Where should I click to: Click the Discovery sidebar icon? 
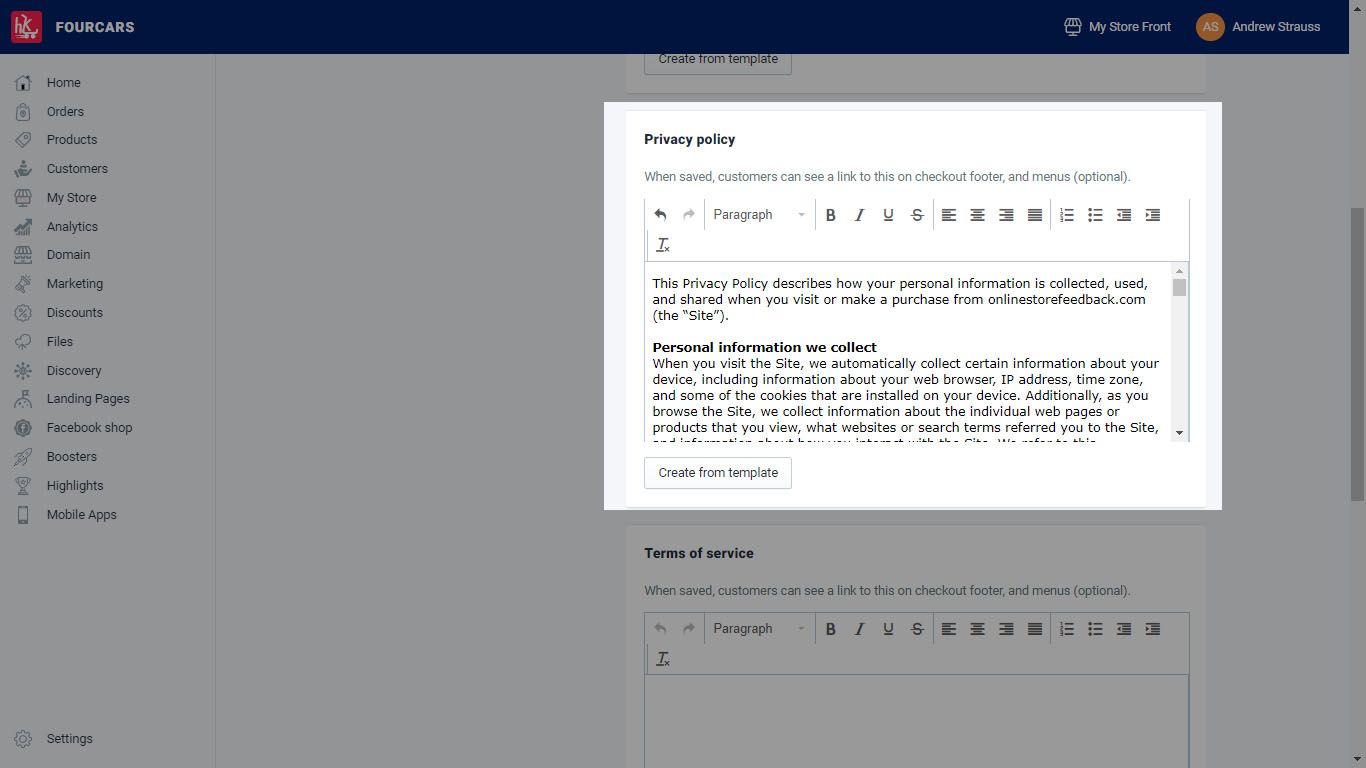click(x=23, y=371)
